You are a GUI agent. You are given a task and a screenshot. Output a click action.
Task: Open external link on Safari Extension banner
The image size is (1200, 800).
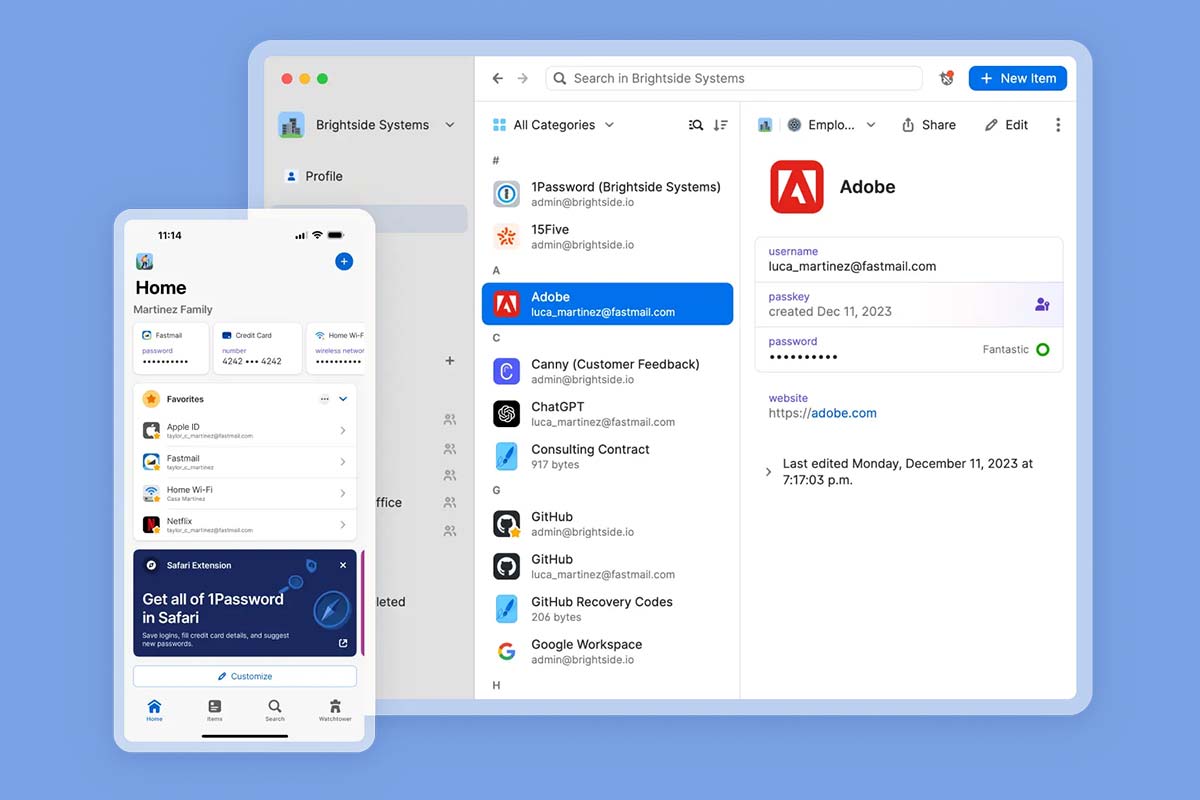343,643
